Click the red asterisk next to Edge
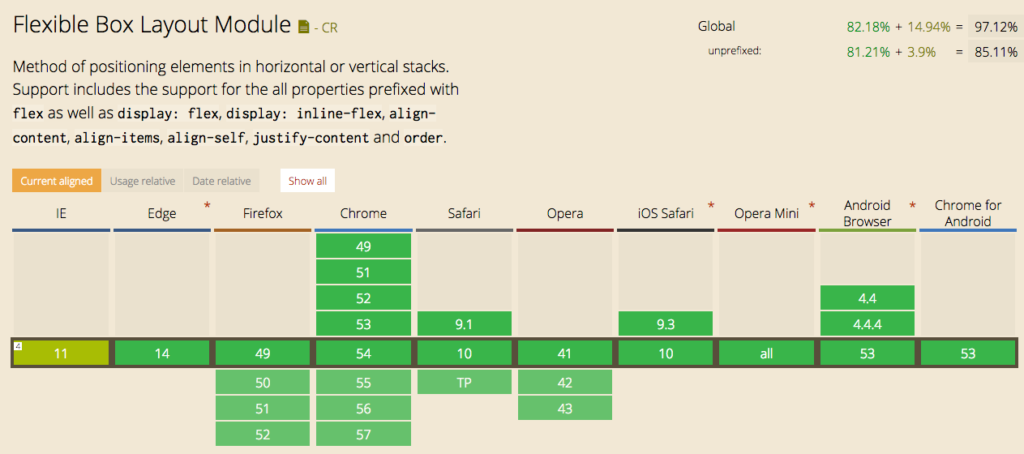Viewport: 1024px width, 454px height. point(207,205)
